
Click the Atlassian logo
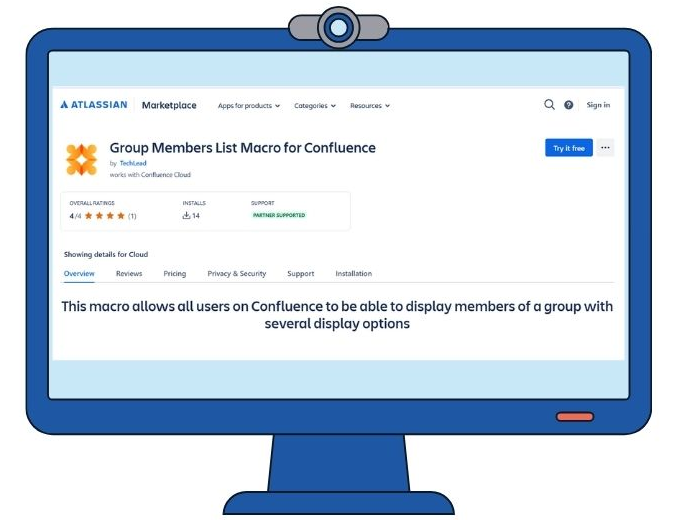(94, 105)
